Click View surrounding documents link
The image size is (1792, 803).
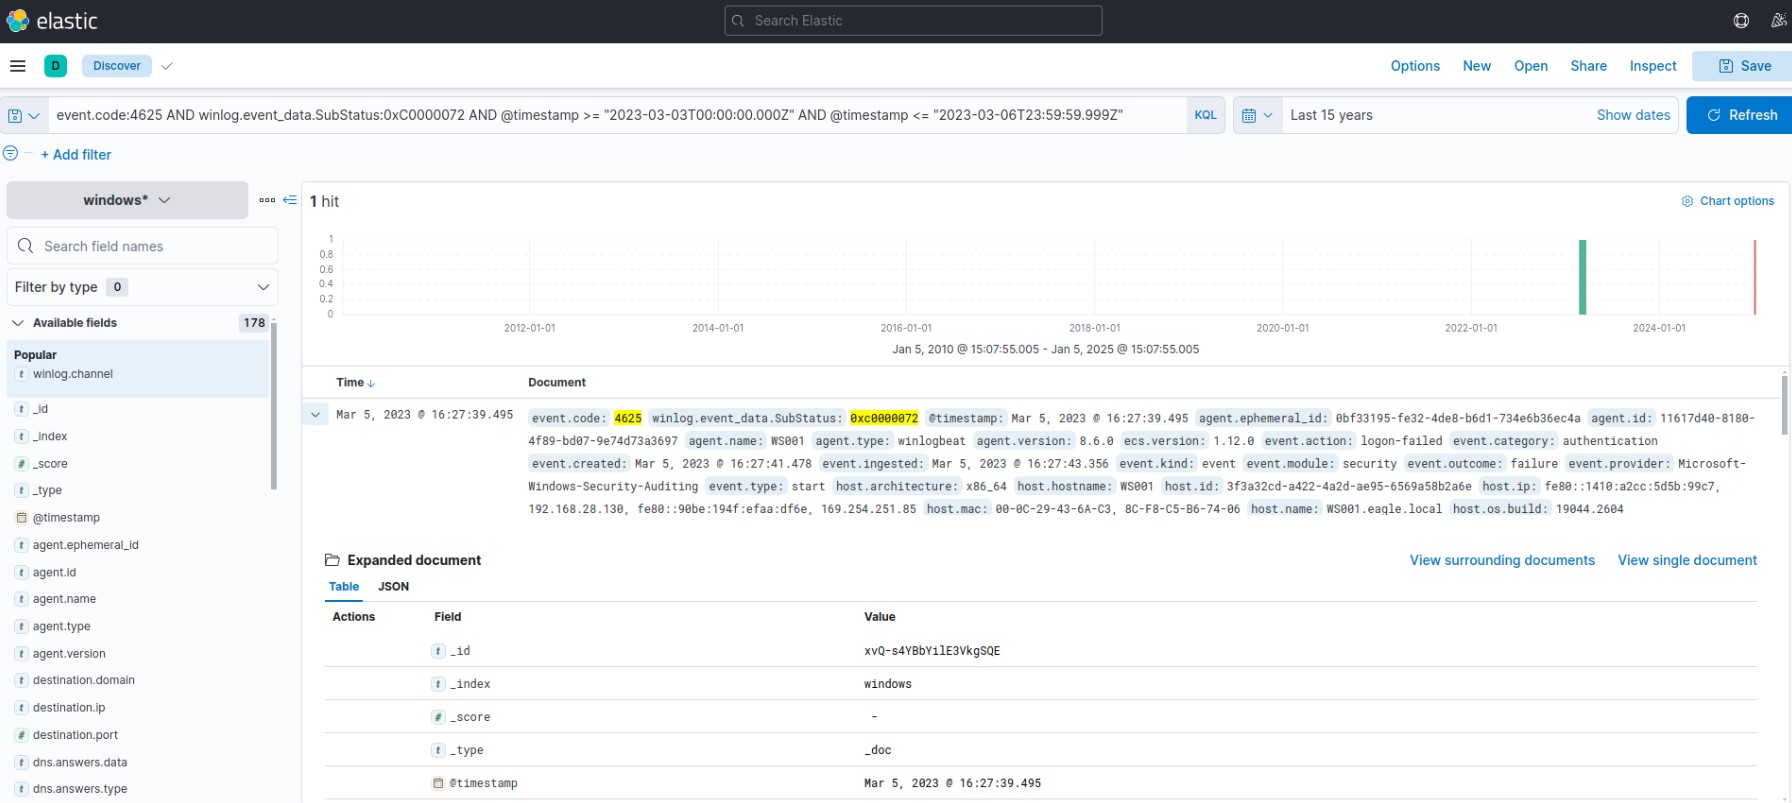1502,560
